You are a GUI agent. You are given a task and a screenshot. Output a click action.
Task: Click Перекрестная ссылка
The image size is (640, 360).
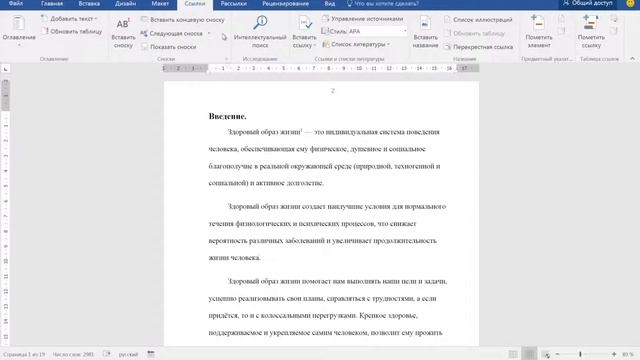479,47
